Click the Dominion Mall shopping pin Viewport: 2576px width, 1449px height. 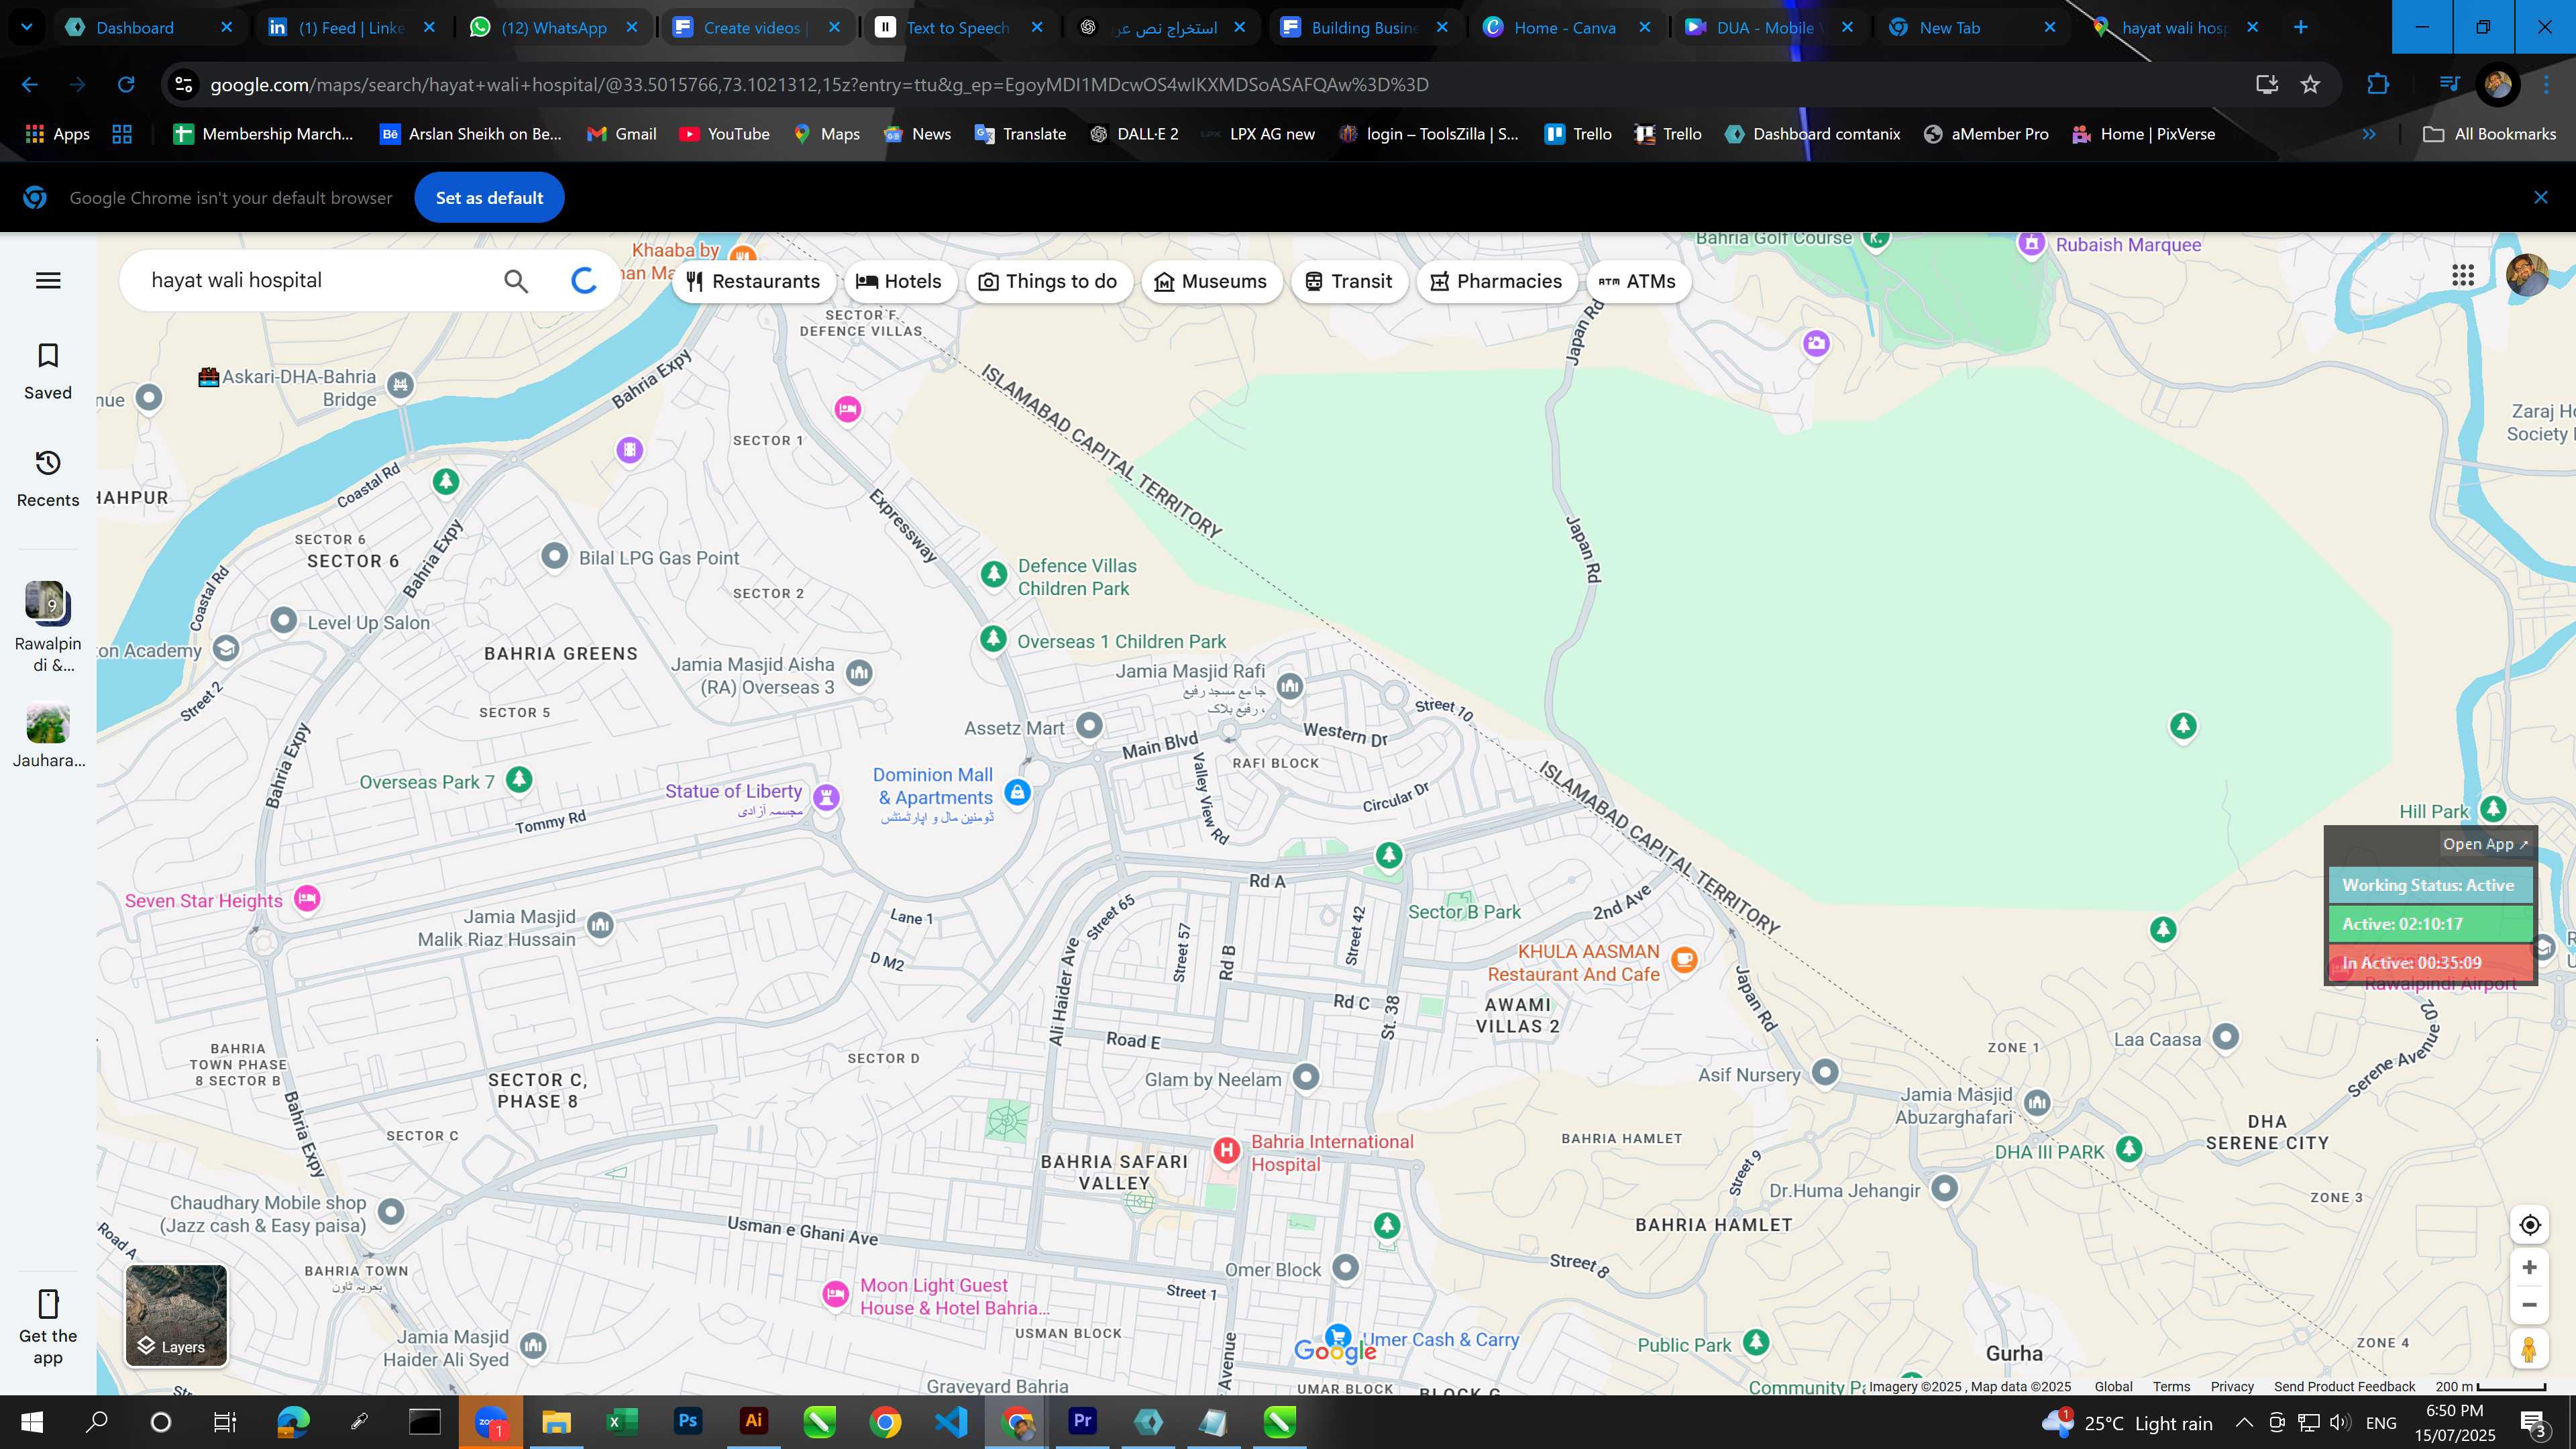pos(1017,792)
